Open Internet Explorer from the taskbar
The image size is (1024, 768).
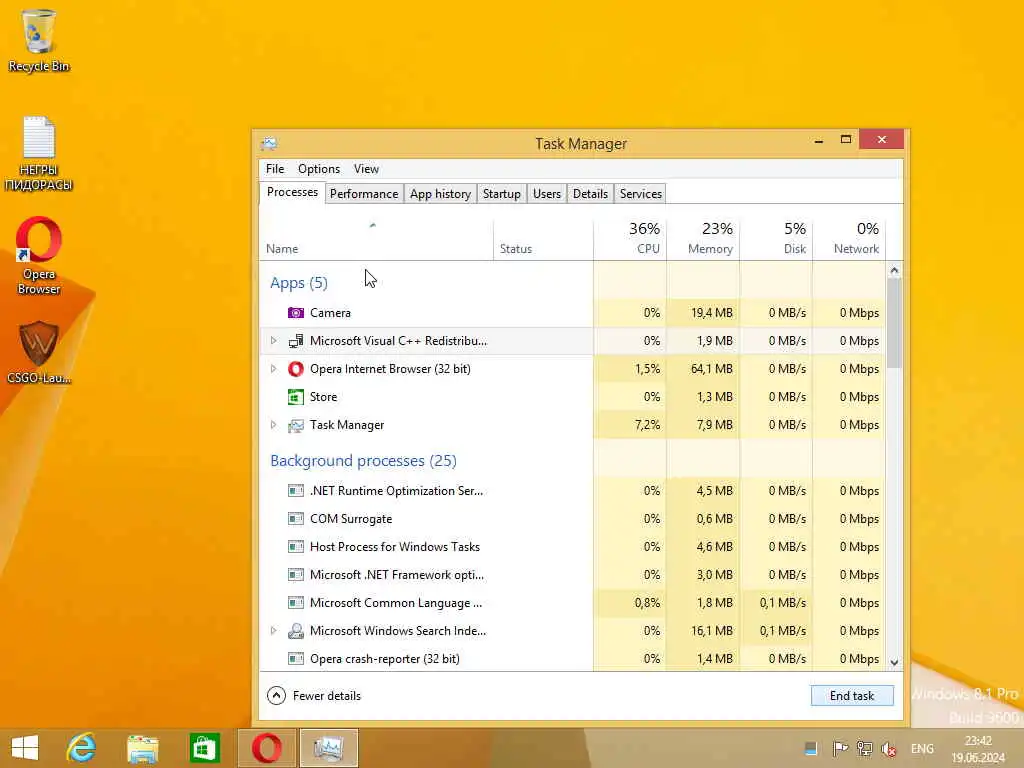(x=82, y=748)
